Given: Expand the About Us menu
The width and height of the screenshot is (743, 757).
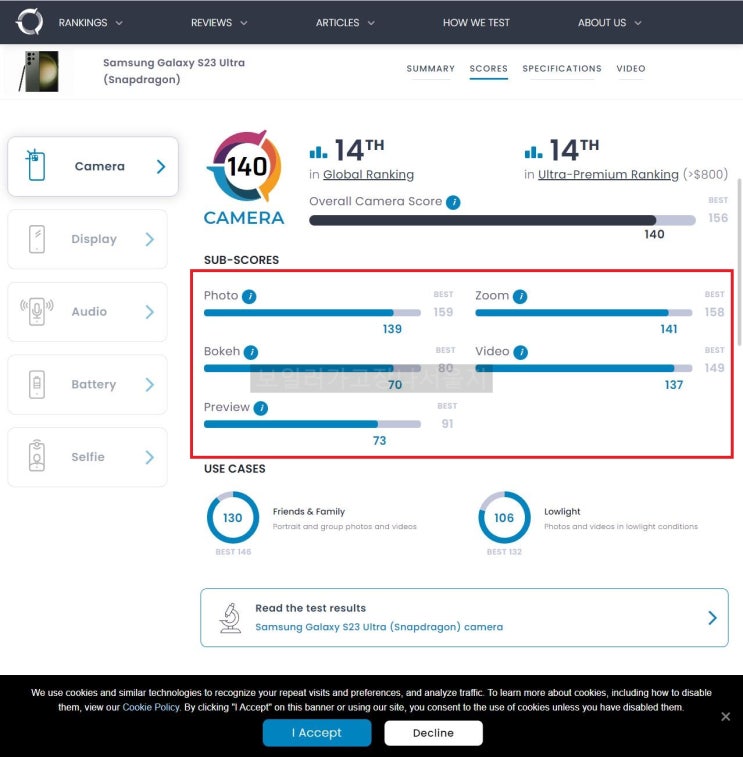Looking at the screenshot, I should [610, 23].
